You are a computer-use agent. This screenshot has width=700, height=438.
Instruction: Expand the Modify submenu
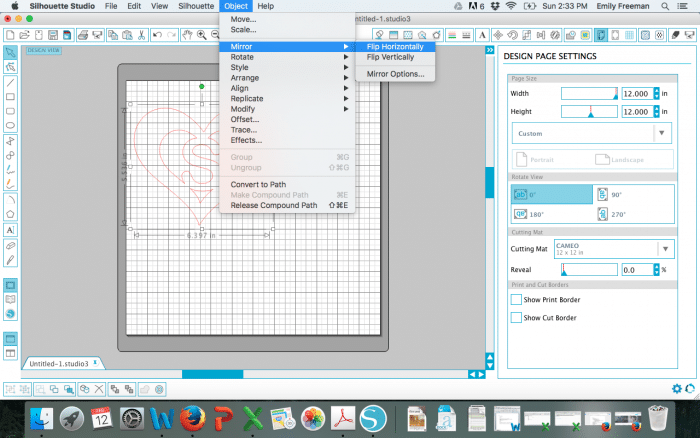point(287,109)
